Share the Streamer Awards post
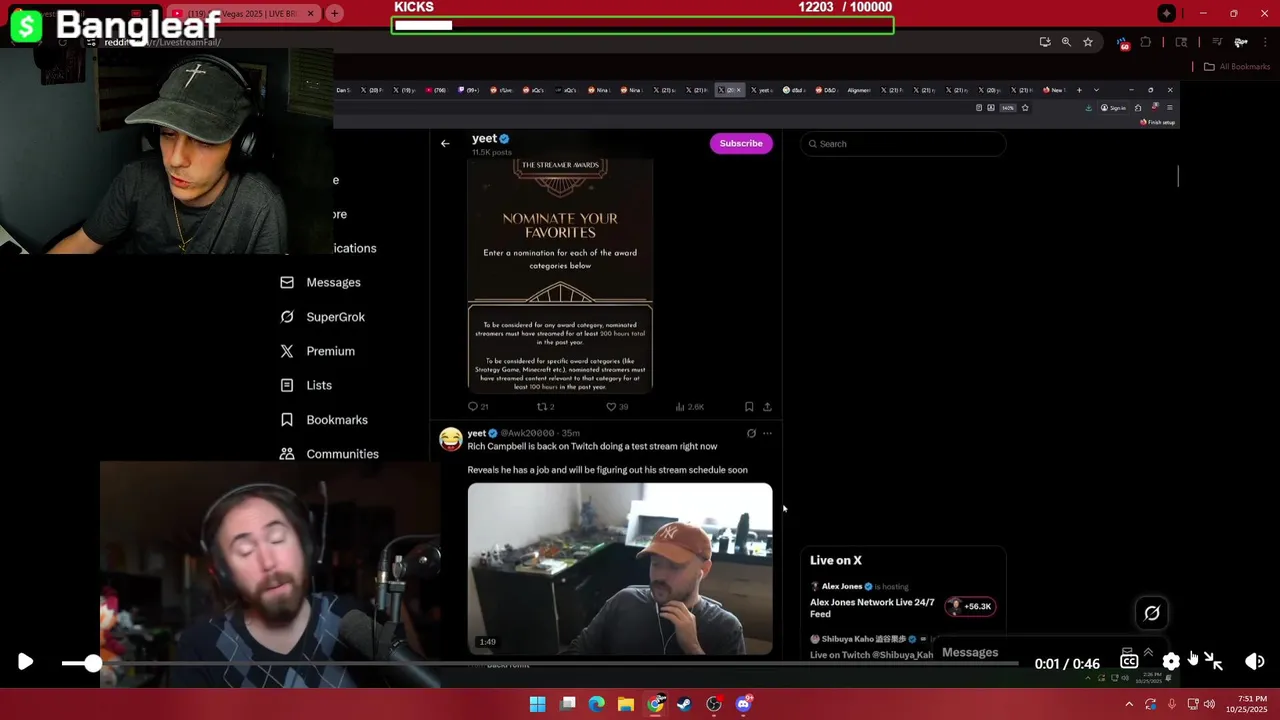Viewport: 1280px width, 720px height. 767,407
